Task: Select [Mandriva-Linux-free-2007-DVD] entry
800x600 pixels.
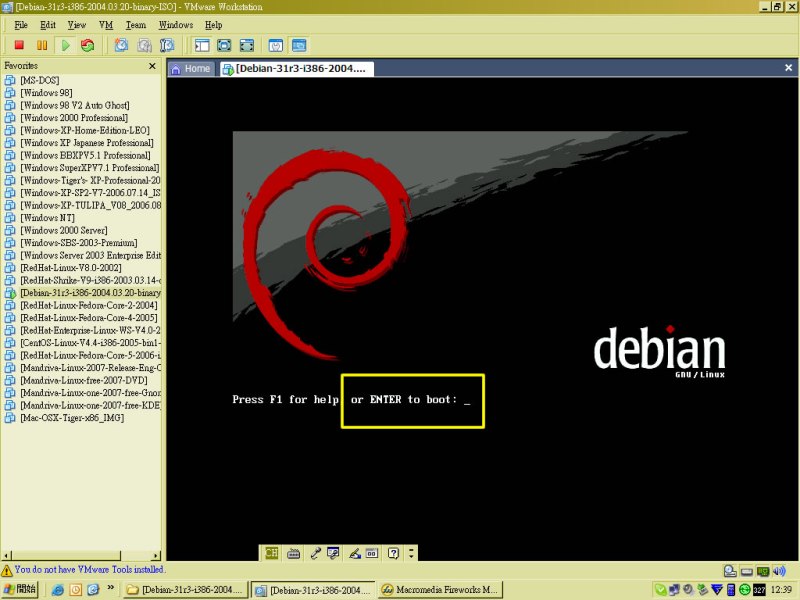Action: click(84, 380)
